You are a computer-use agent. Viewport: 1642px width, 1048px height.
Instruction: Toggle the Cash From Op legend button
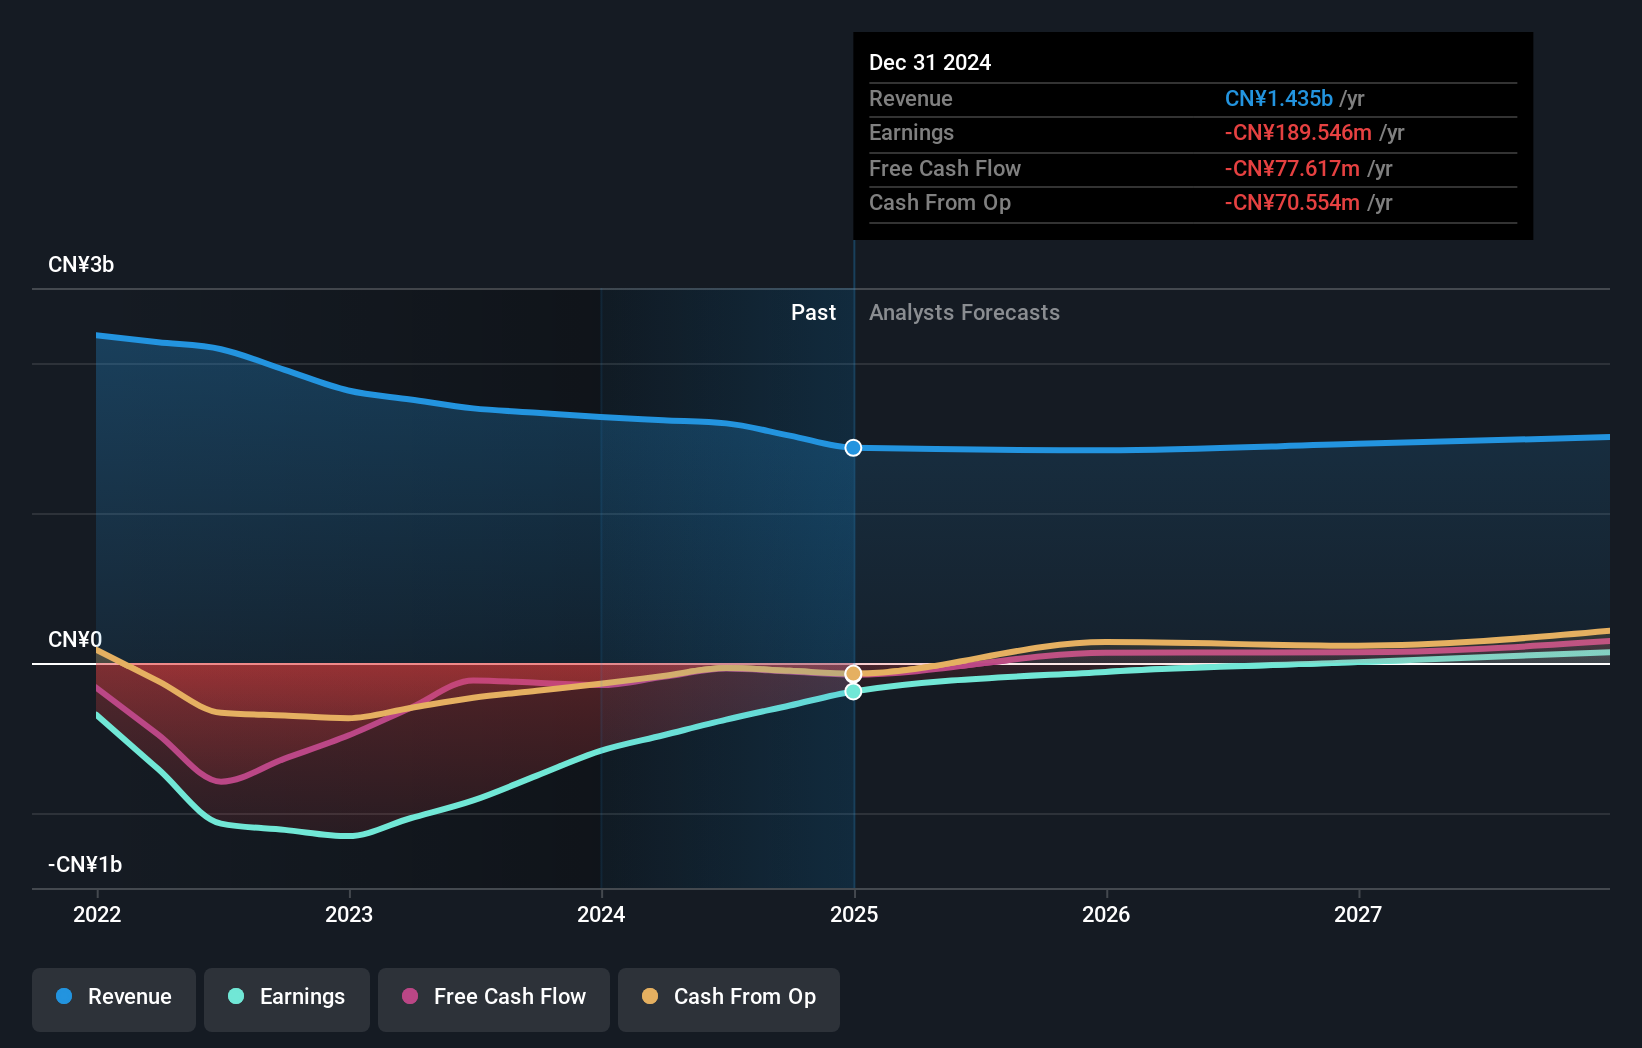(x=729, y=999)
